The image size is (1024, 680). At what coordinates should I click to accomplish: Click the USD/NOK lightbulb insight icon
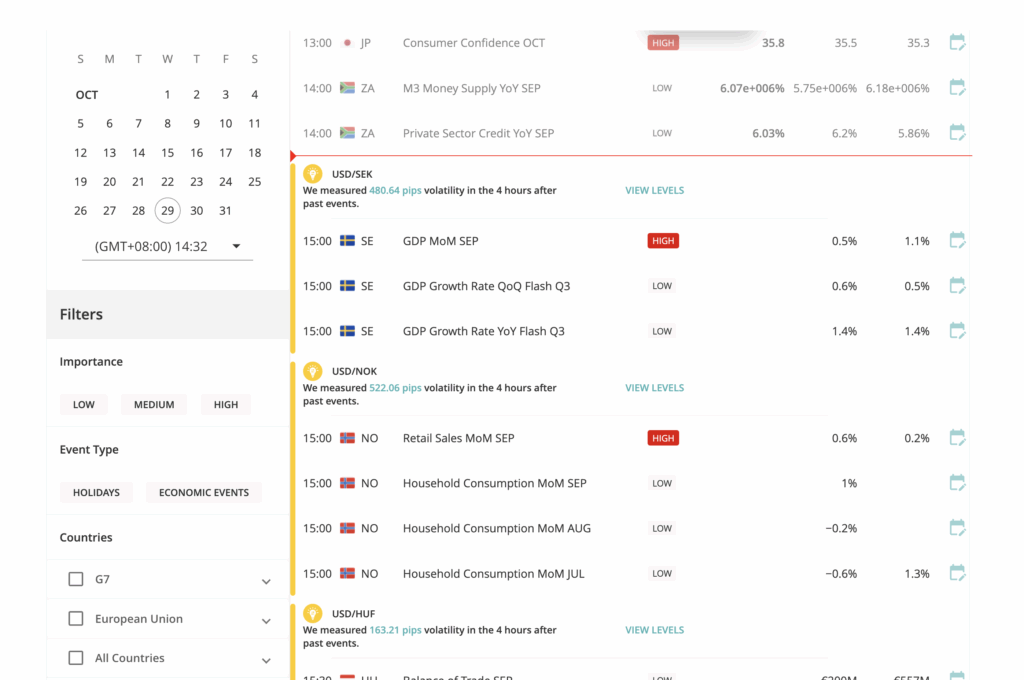click(x=312, y=371)
